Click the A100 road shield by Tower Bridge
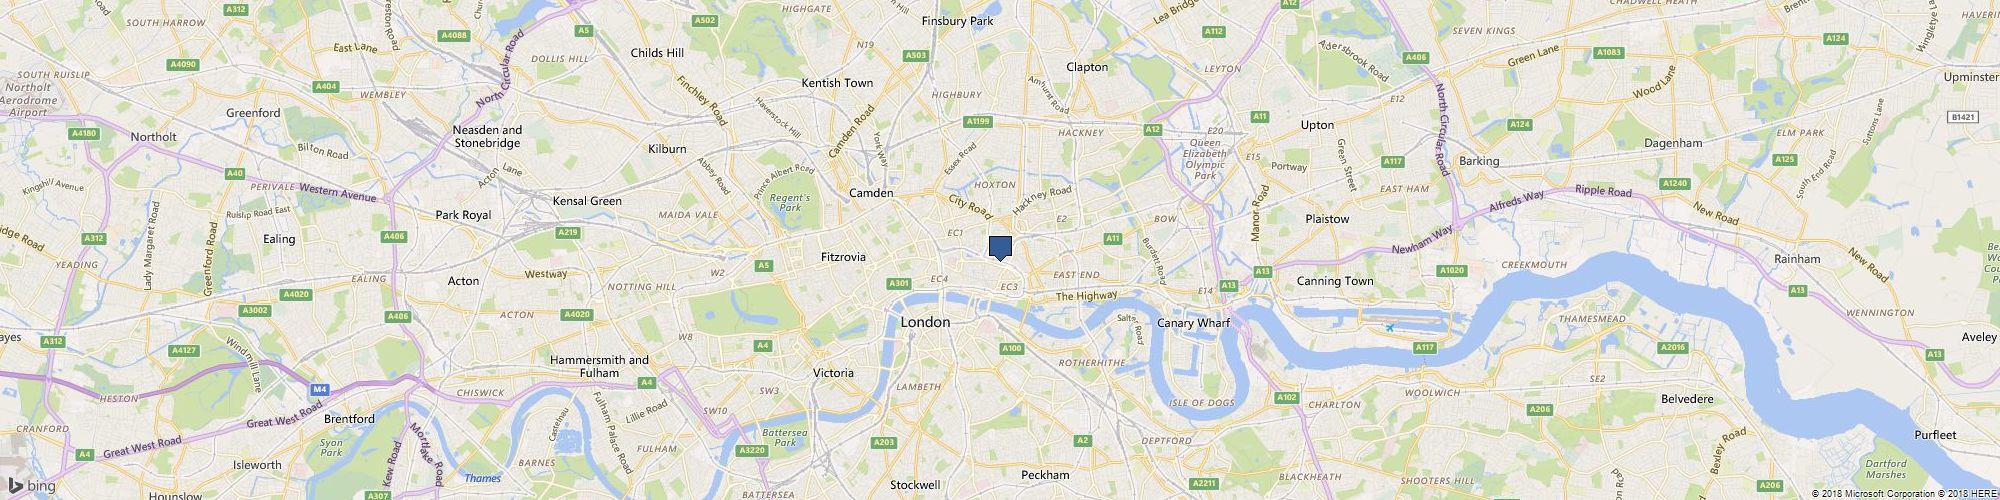The height and width of the screenshot is (500, 2000). click(x=1011, y=348)
